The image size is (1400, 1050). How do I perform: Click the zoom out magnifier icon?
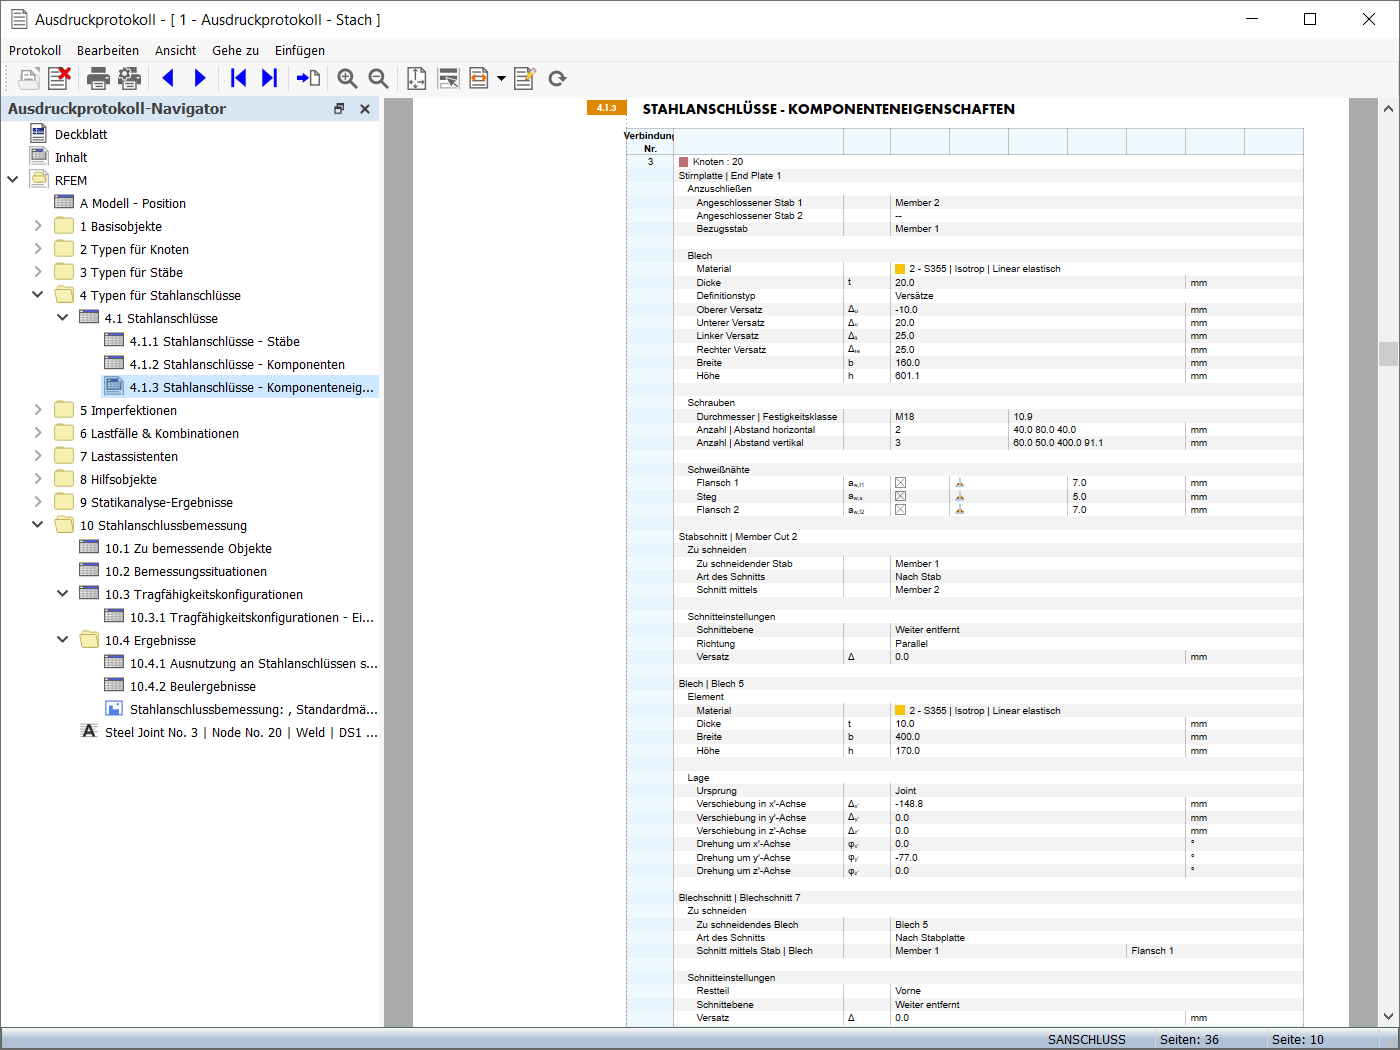378,78
